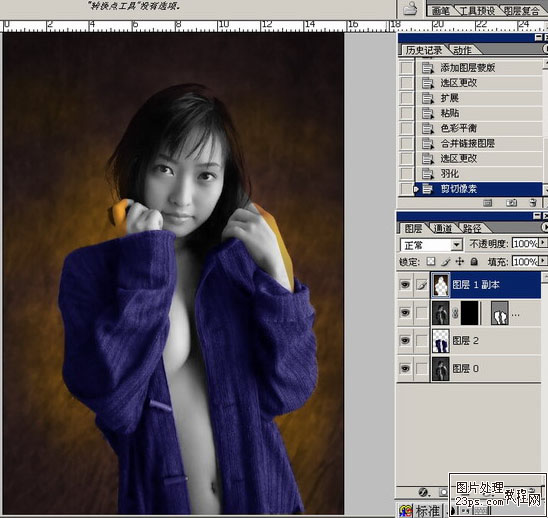
Task: Click the input method logo icon
Action: pyautogui.click(x=406, y=511)
